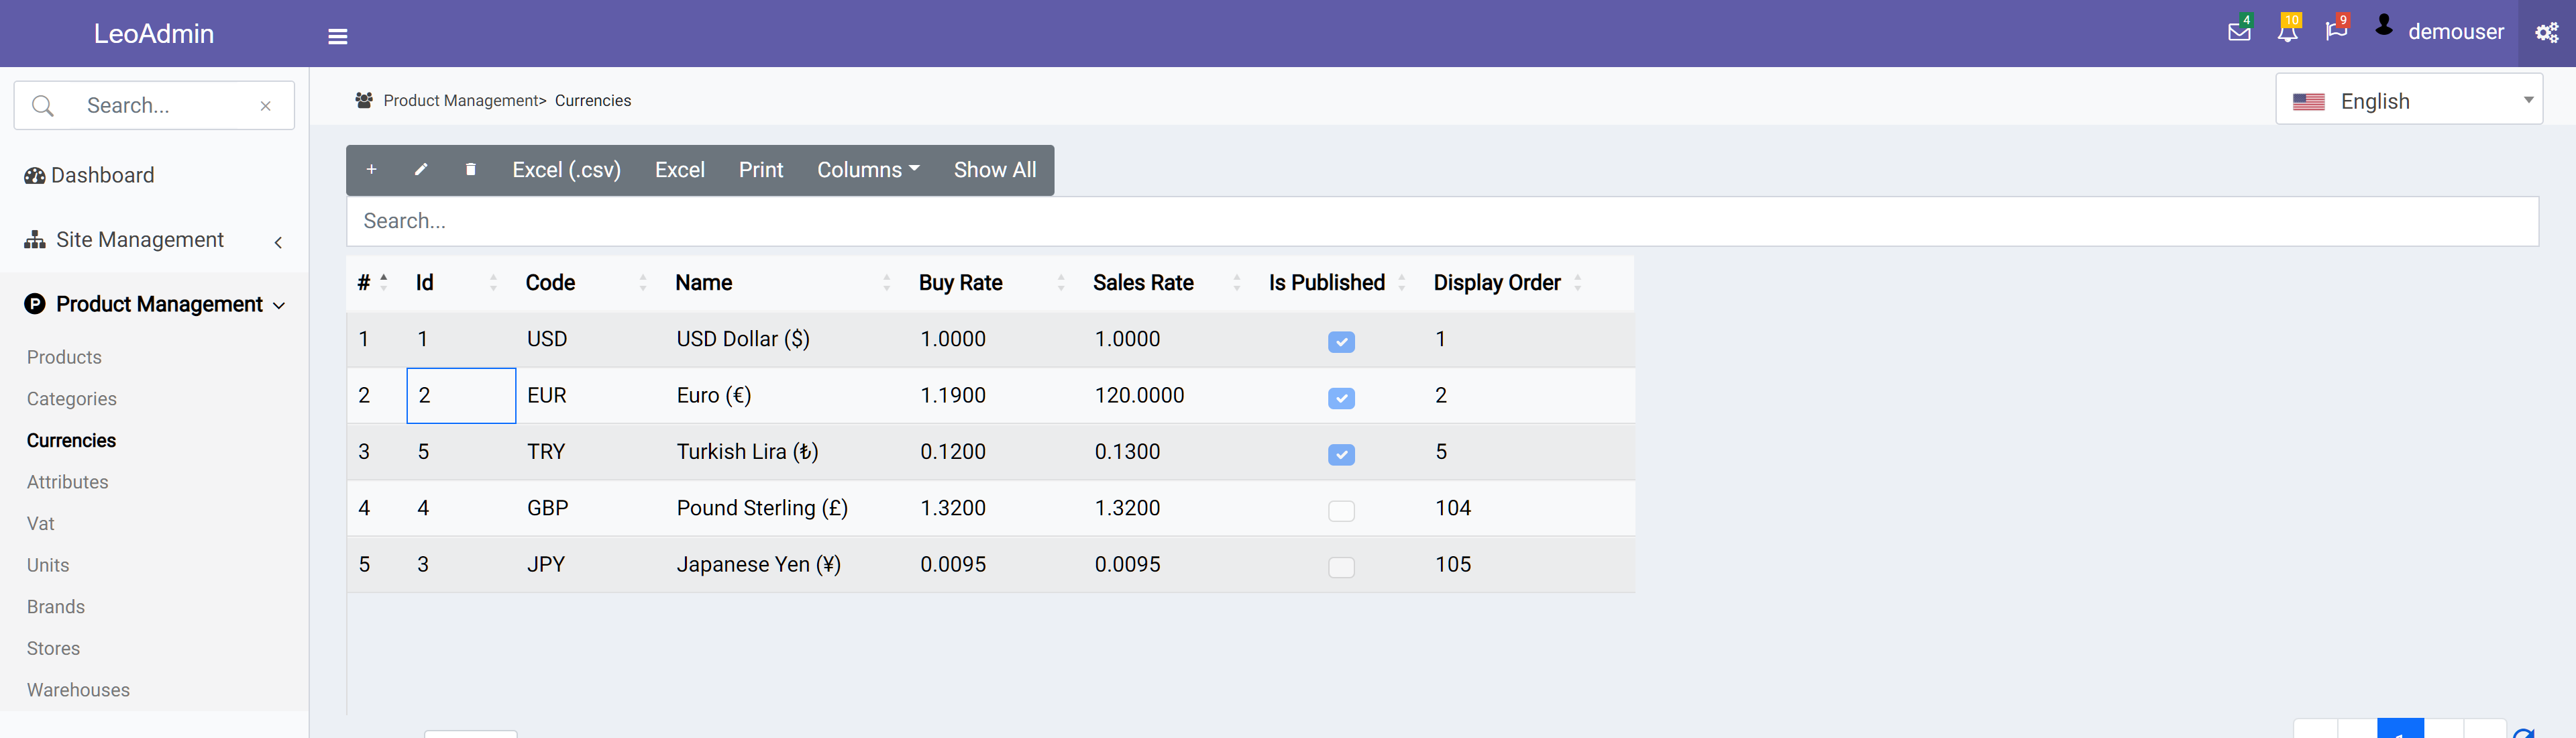
Task: Click the Show All button
Action: [x=994, y=170]
